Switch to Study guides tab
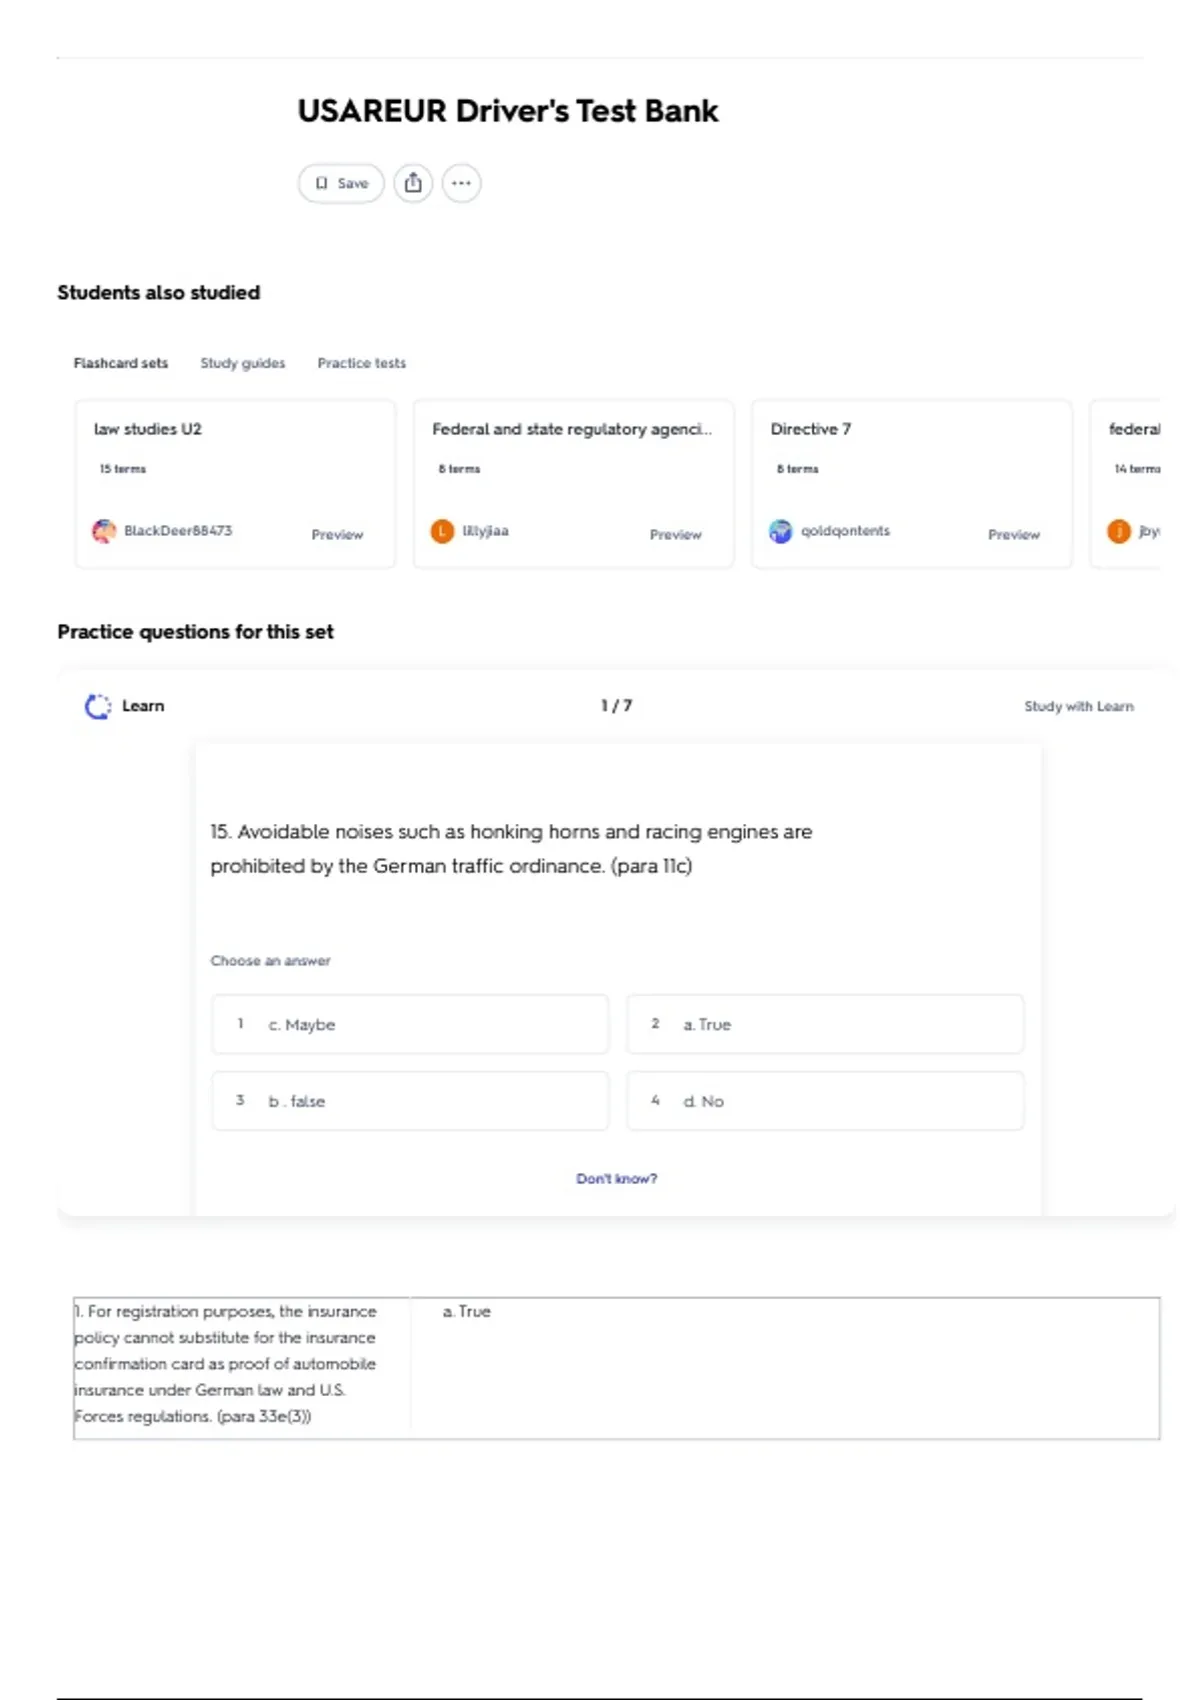The height and width of the screenshot is (1700, 1200). 242,363
